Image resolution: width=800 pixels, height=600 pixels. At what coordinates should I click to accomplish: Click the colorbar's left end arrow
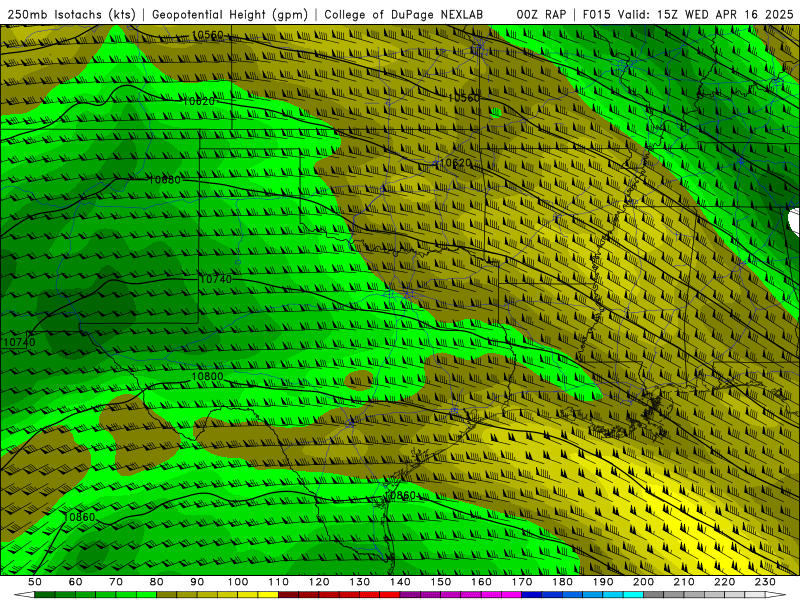(24, 595)
